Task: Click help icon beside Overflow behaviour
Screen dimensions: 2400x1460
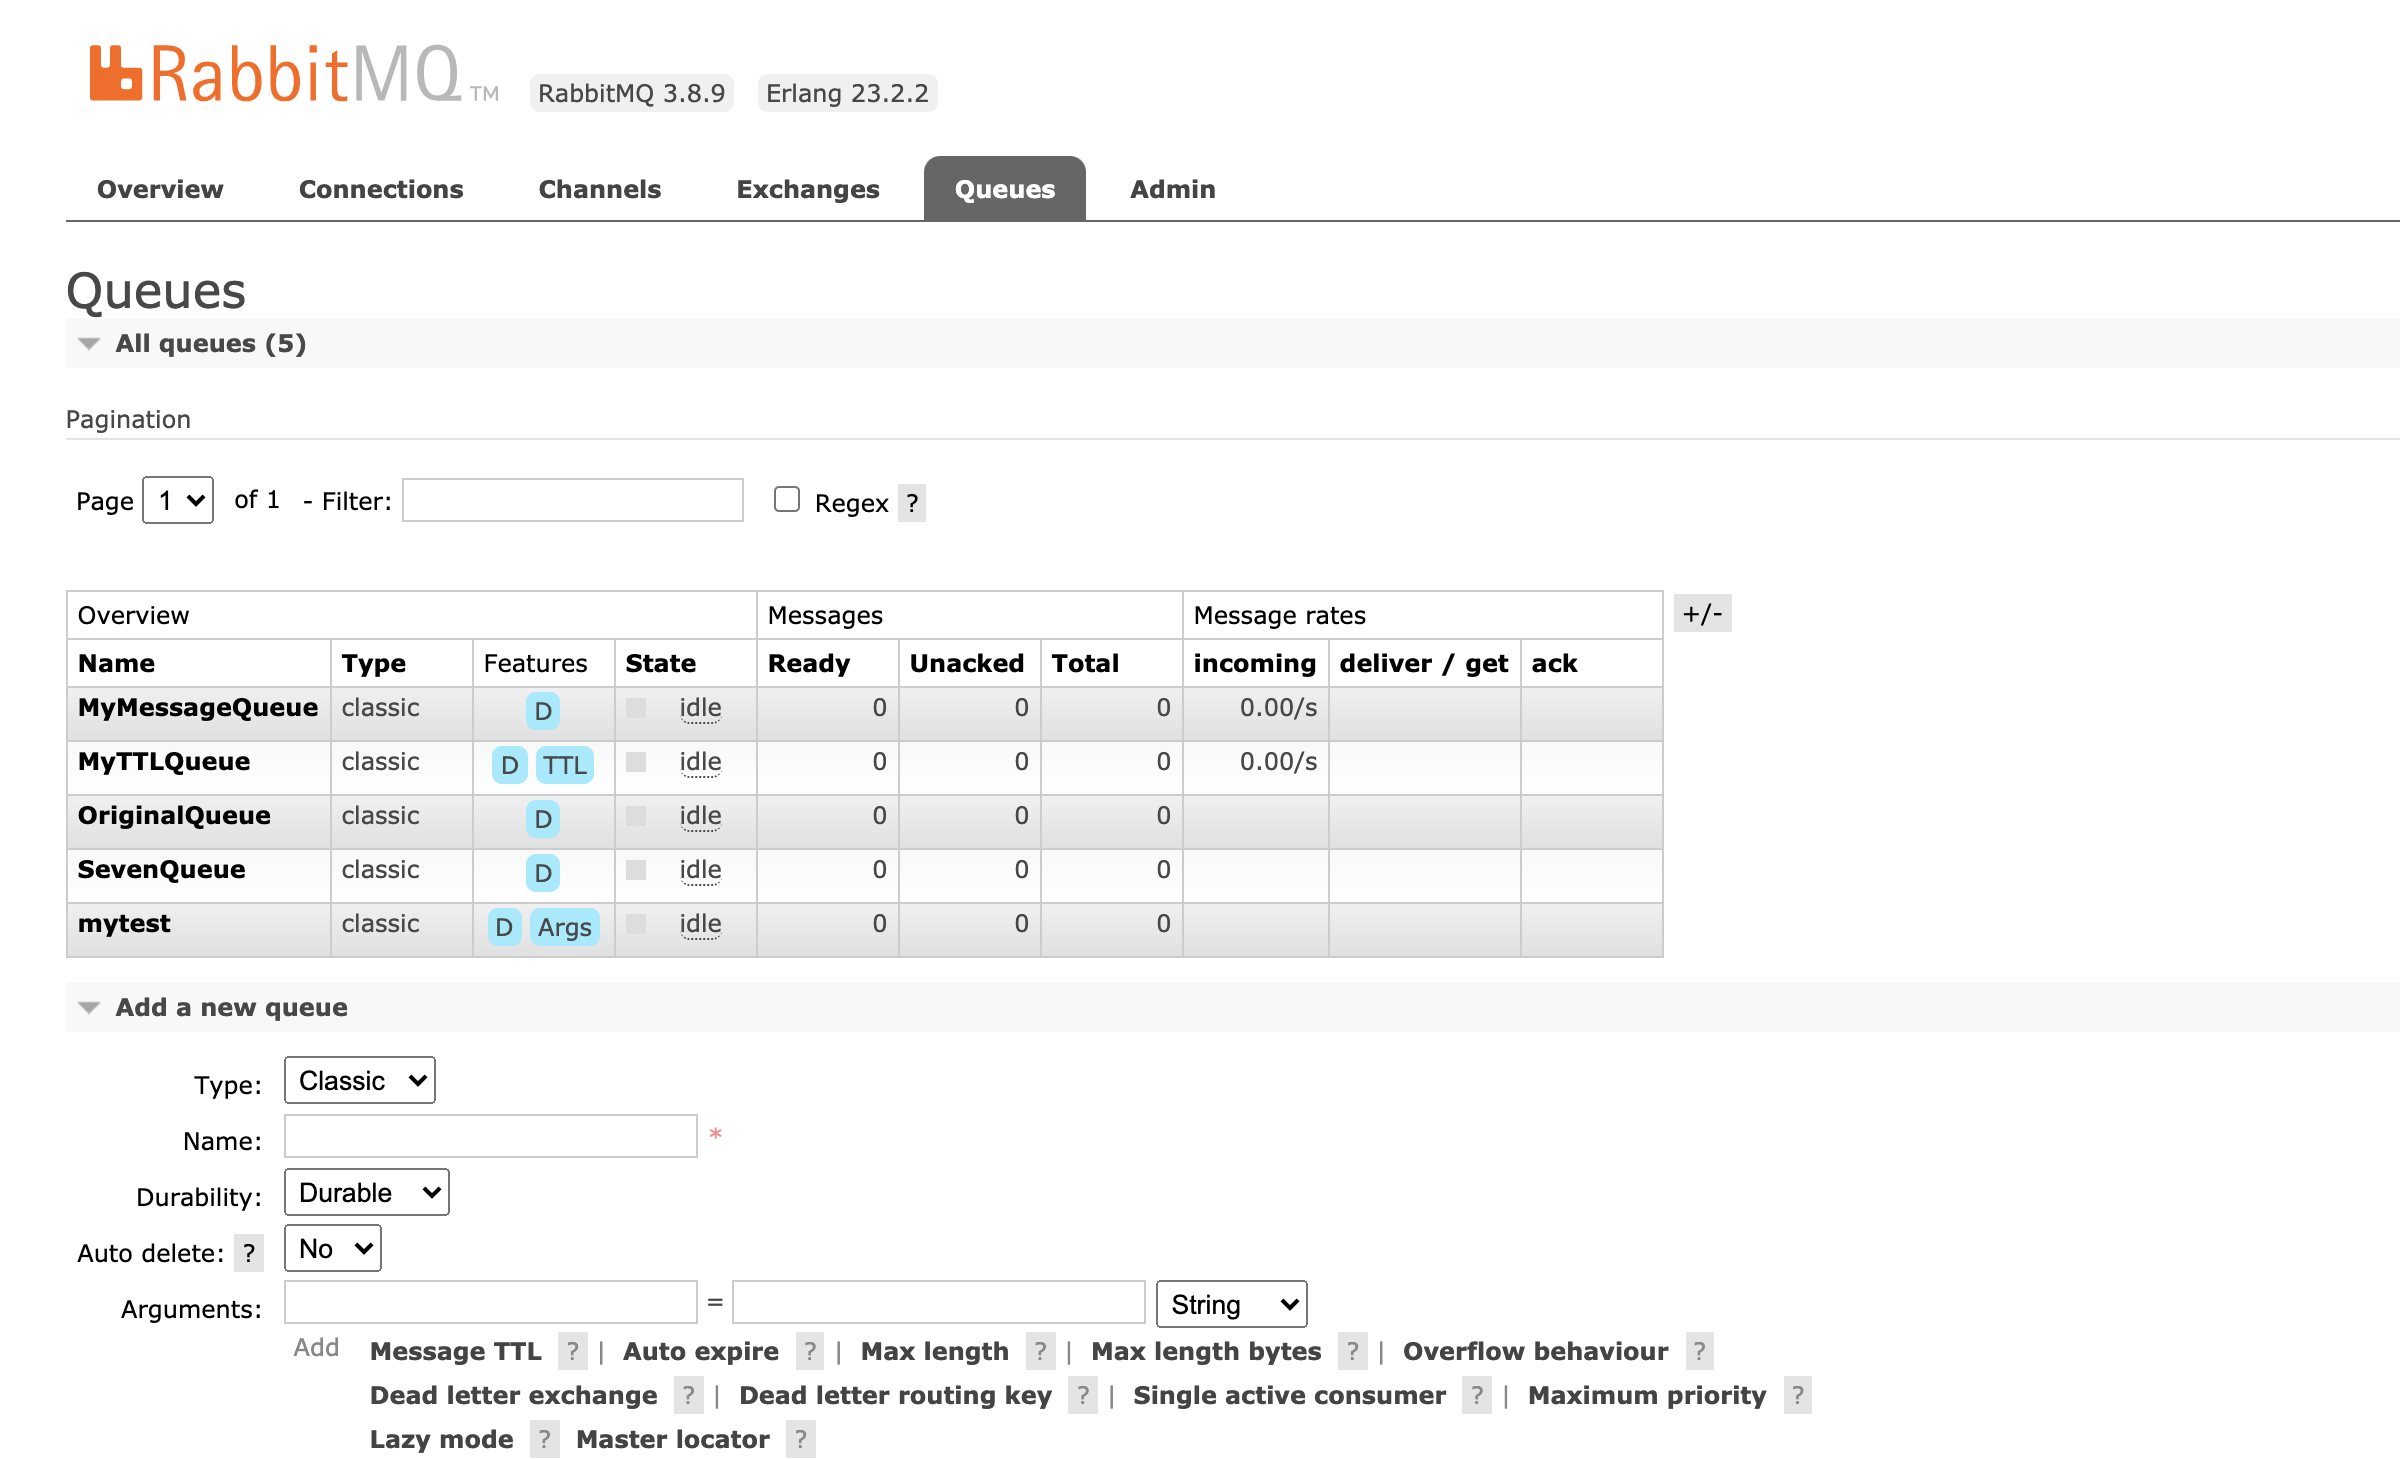Action: 1699,1351
